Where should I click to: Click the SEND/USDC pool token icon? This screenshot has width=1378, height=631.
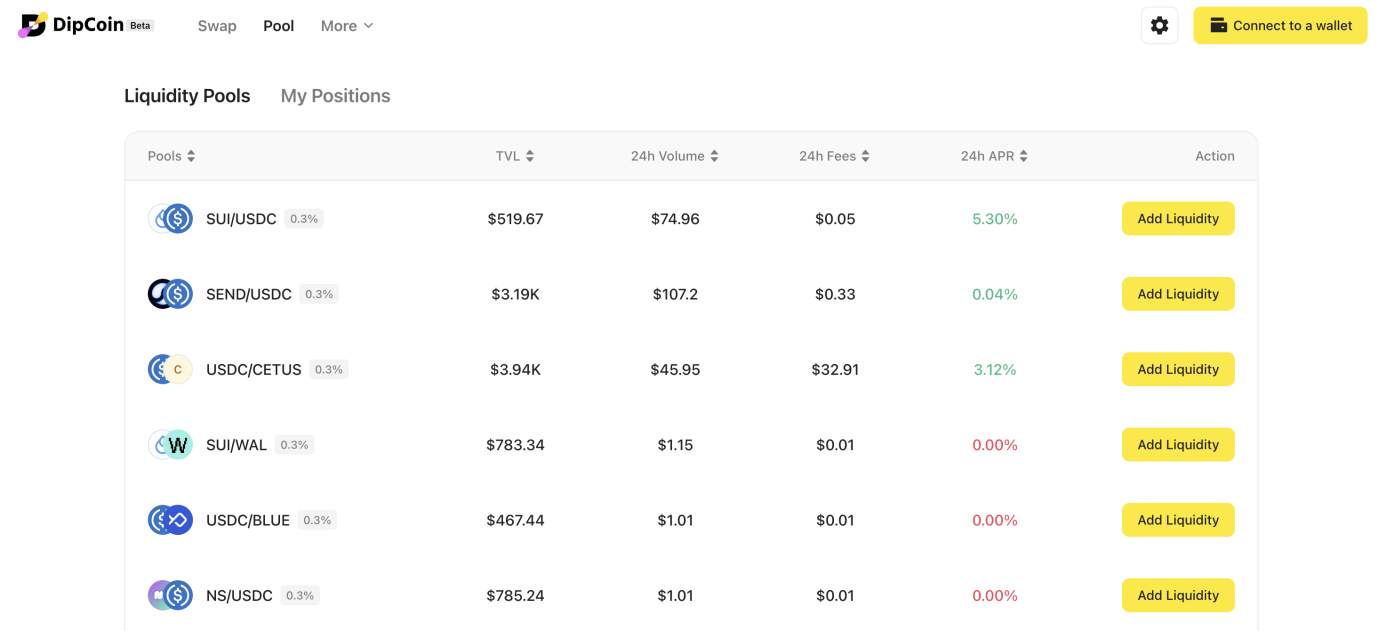tap(170, 294)
